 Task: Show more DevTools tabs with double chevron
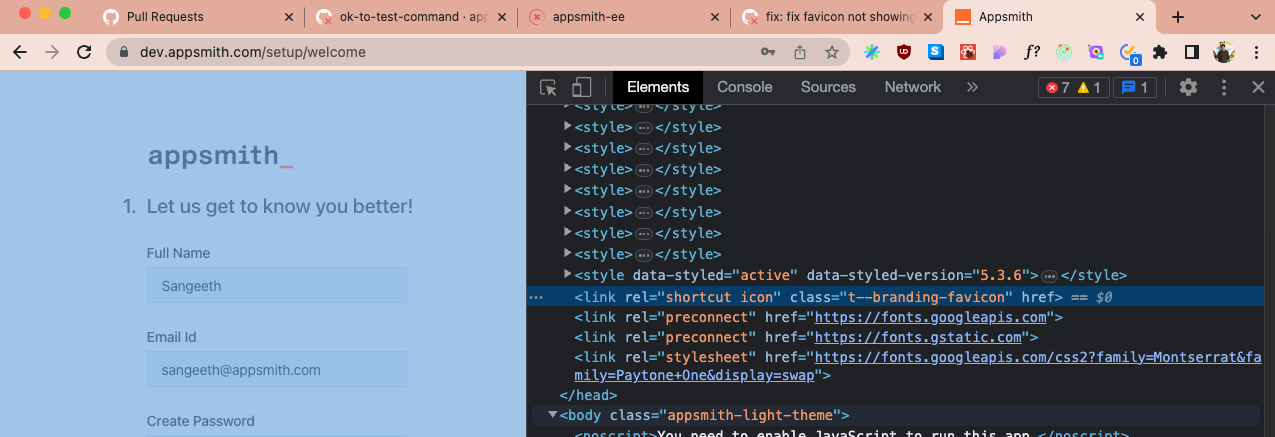tap(972, 87)
